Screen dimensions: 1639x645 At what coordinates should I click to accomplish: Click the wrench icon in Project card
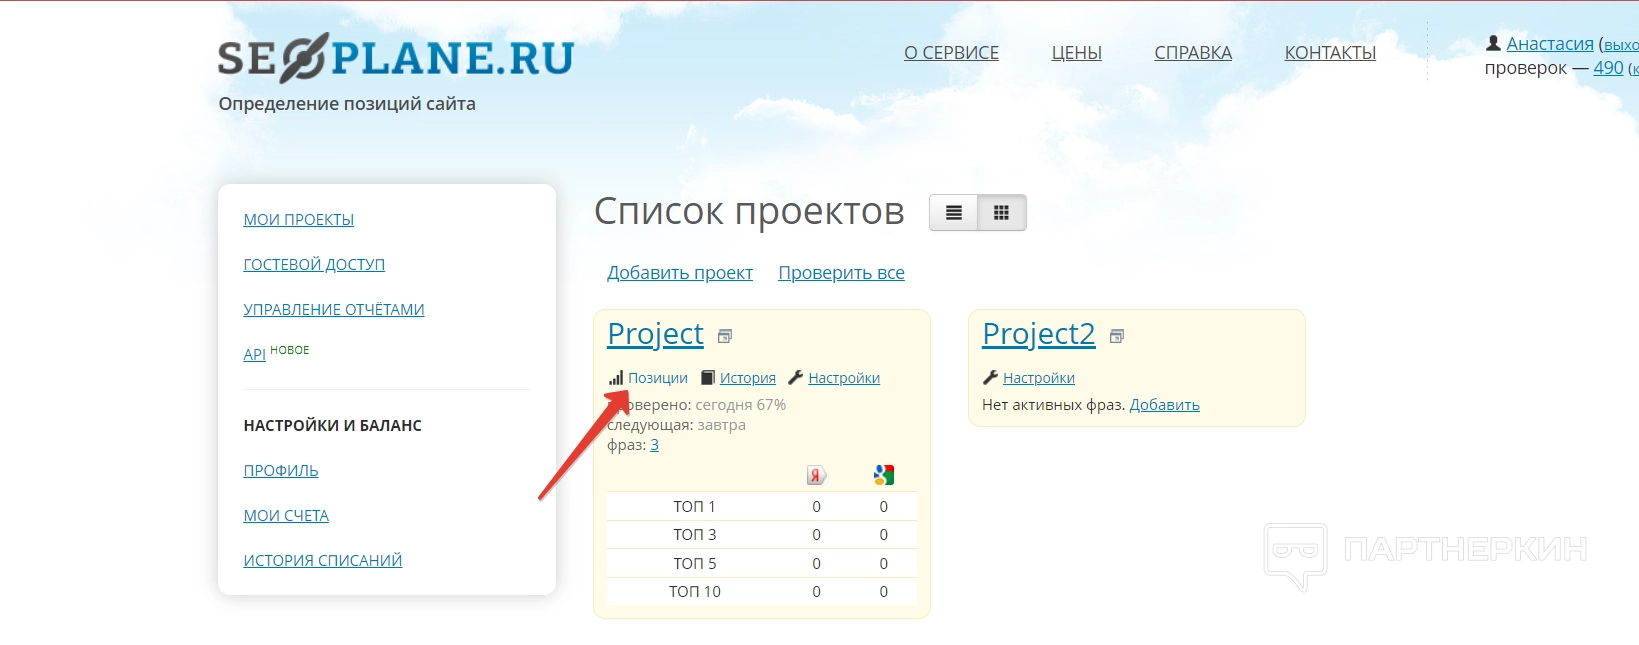pyautogui.click(x=796, y=378)
